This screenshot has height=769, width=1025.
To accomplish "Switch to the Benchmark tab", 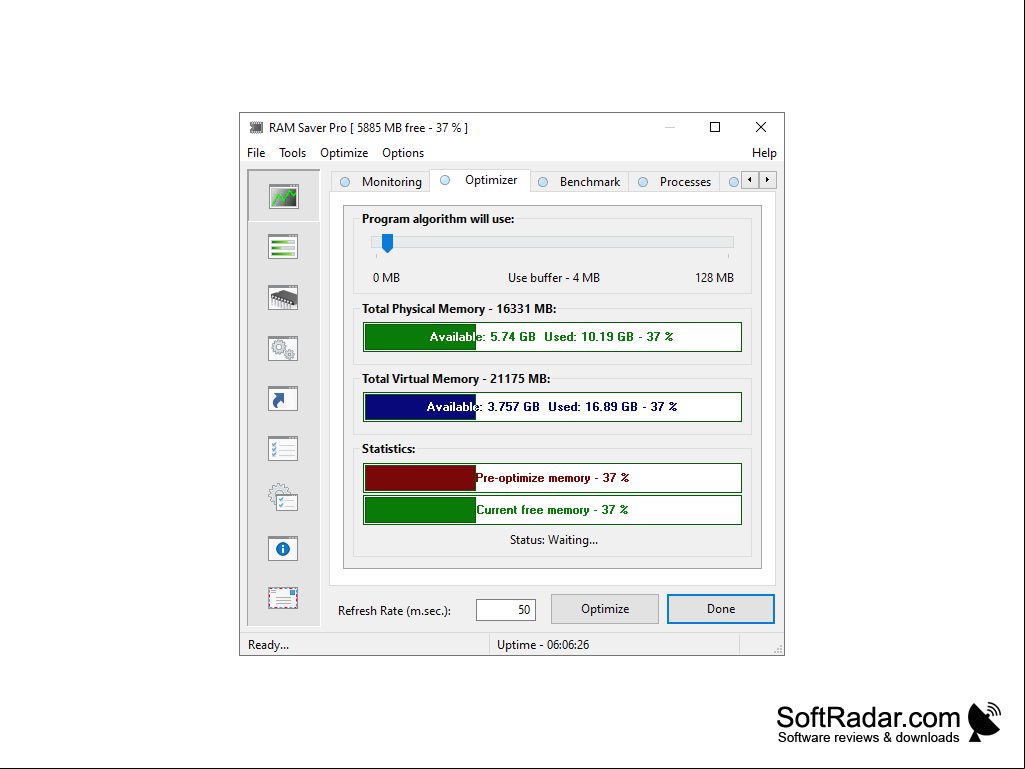I will 579,182.
